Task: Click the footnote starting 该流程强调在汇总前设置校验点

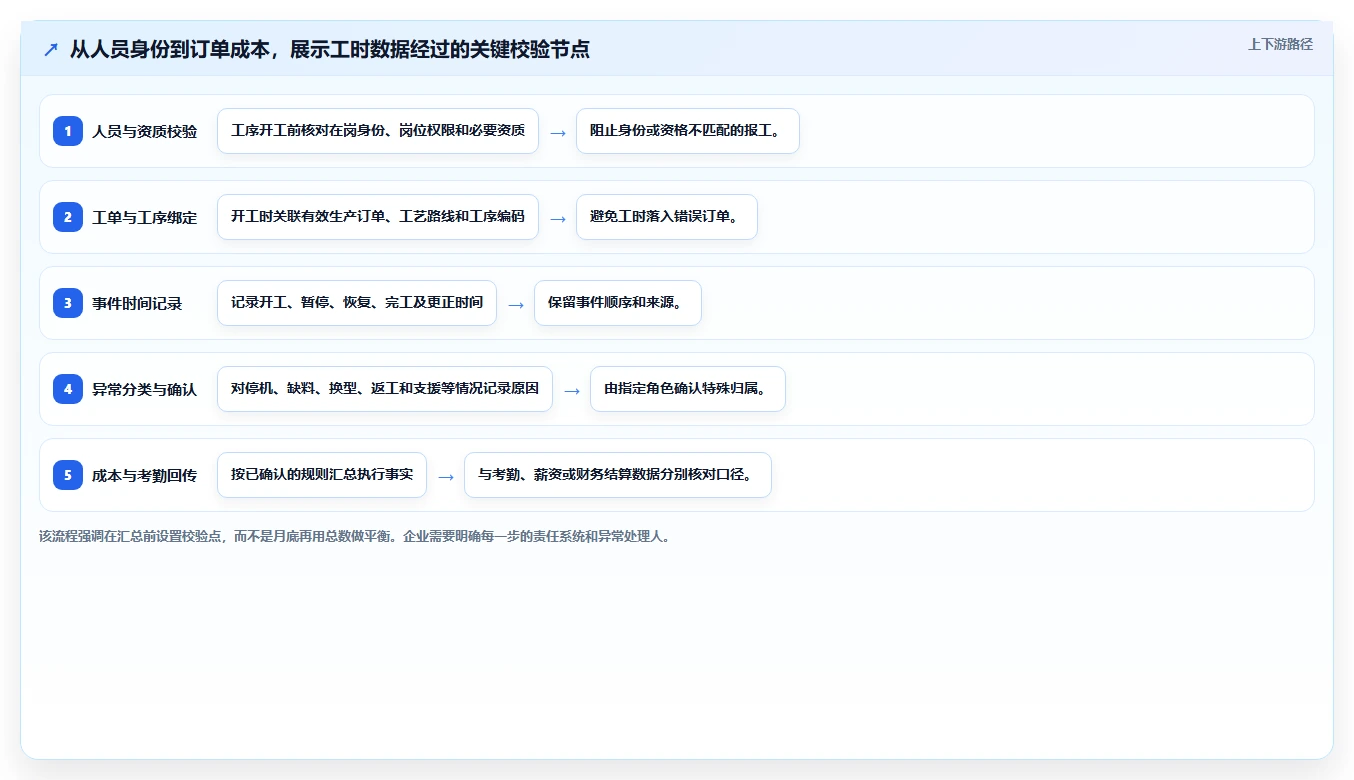Action: [354, 536]
